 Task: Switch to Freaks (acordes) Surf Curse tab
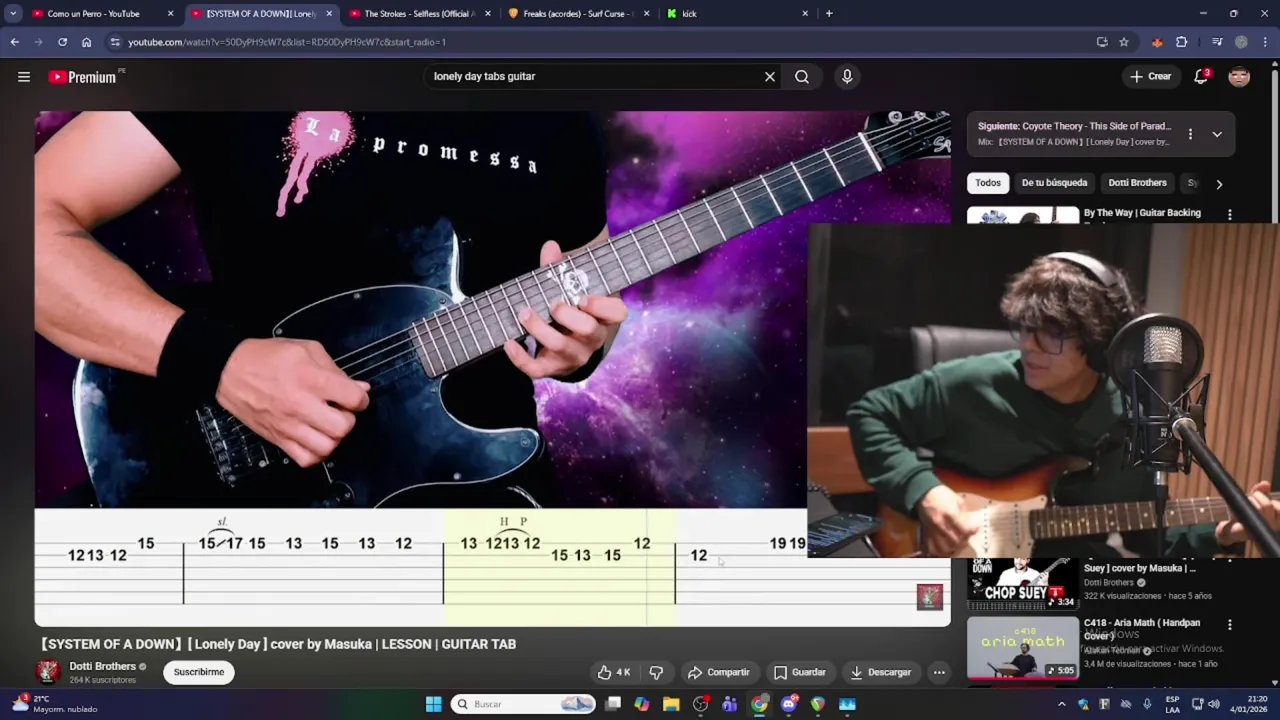tap(578, 14)
